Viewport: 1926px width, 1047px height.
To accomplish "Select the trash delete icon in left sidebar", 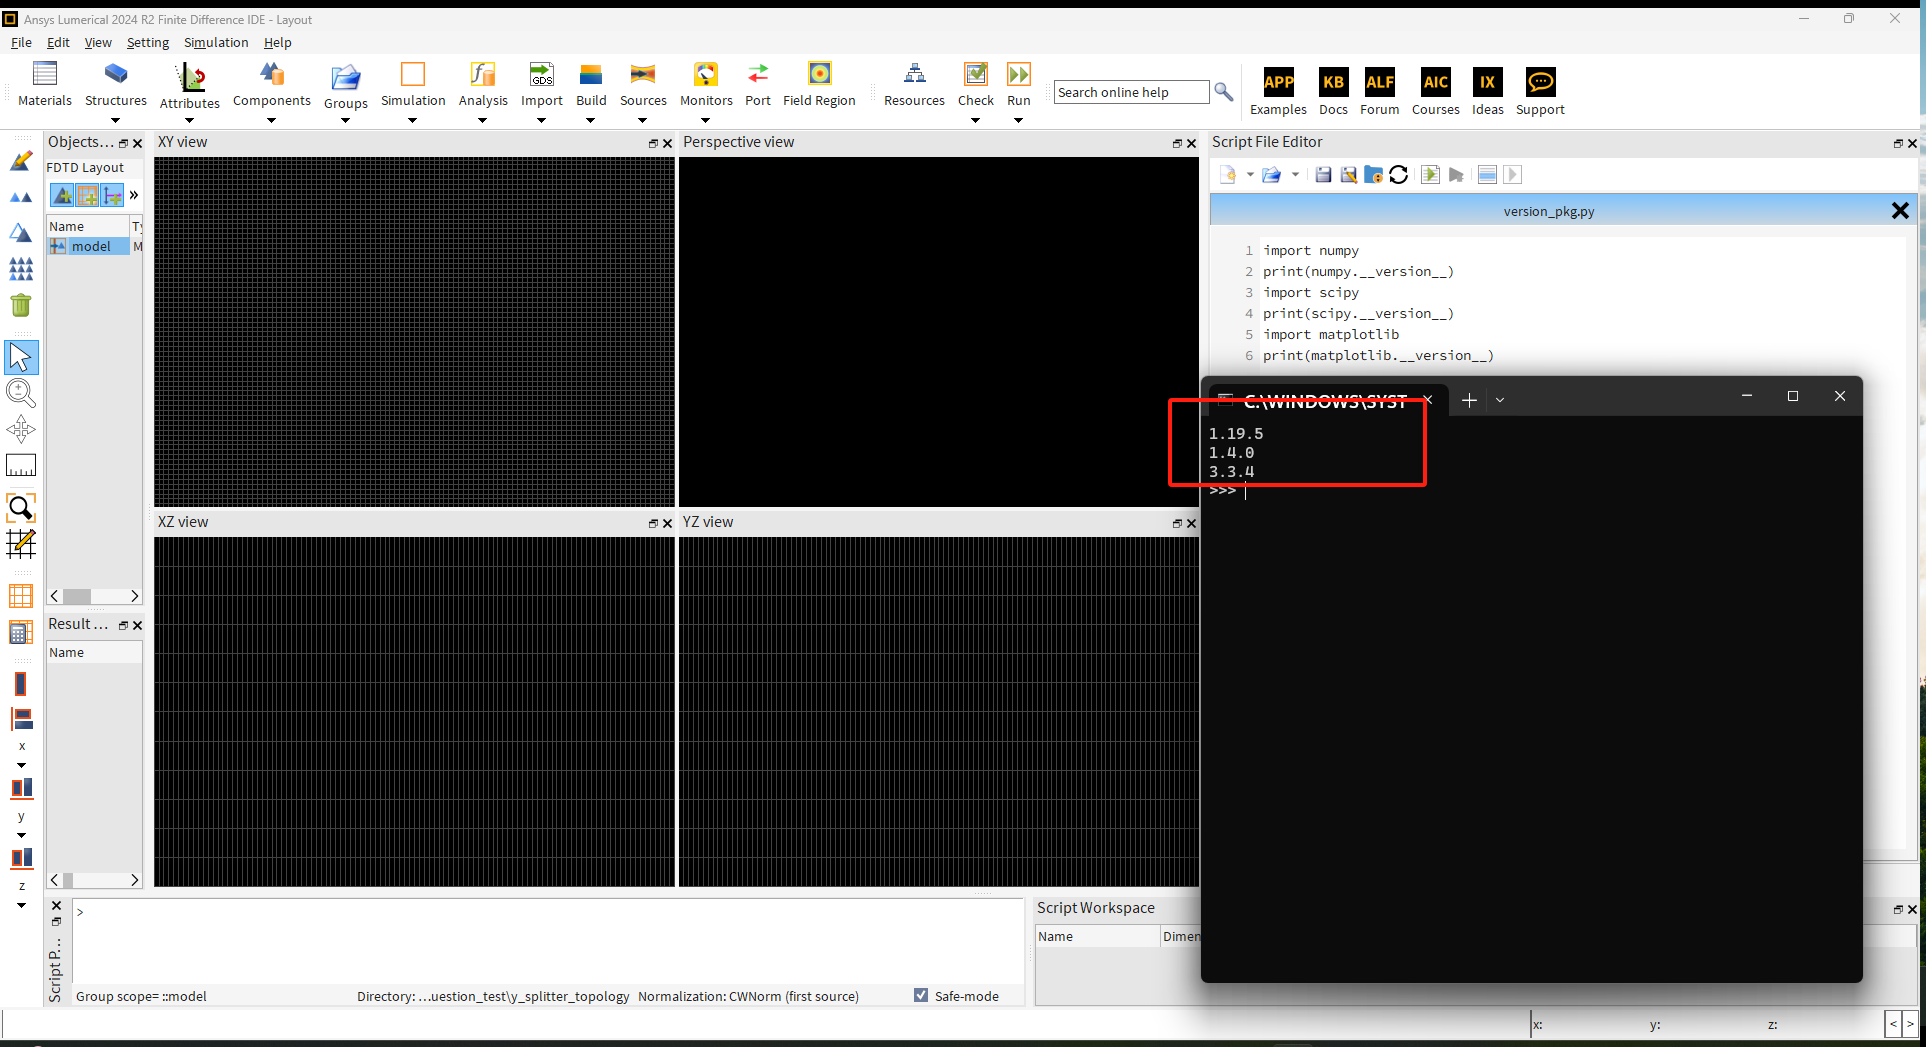I will pos(21,305).
